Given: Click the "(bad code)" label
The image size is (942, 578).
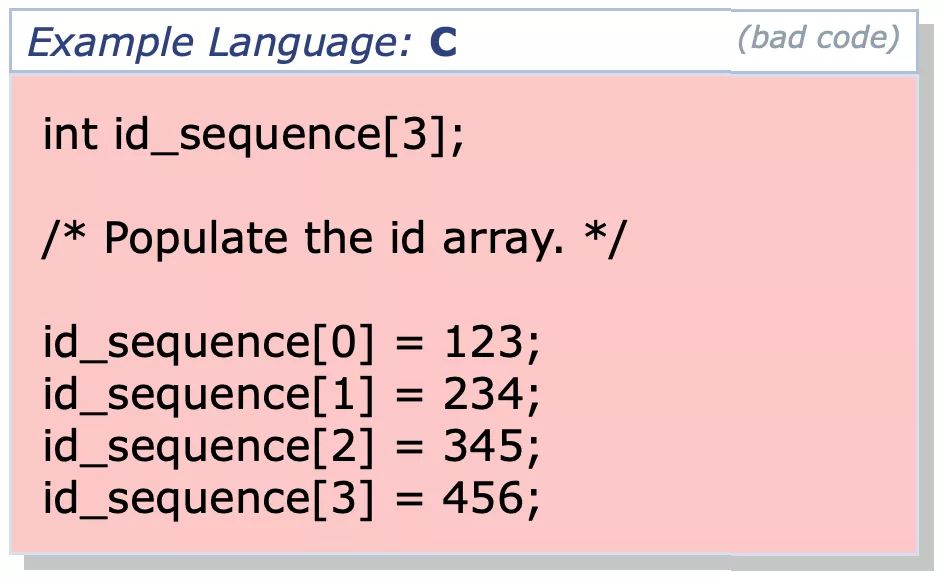Looking at the screenshot, I should (818, 38).
